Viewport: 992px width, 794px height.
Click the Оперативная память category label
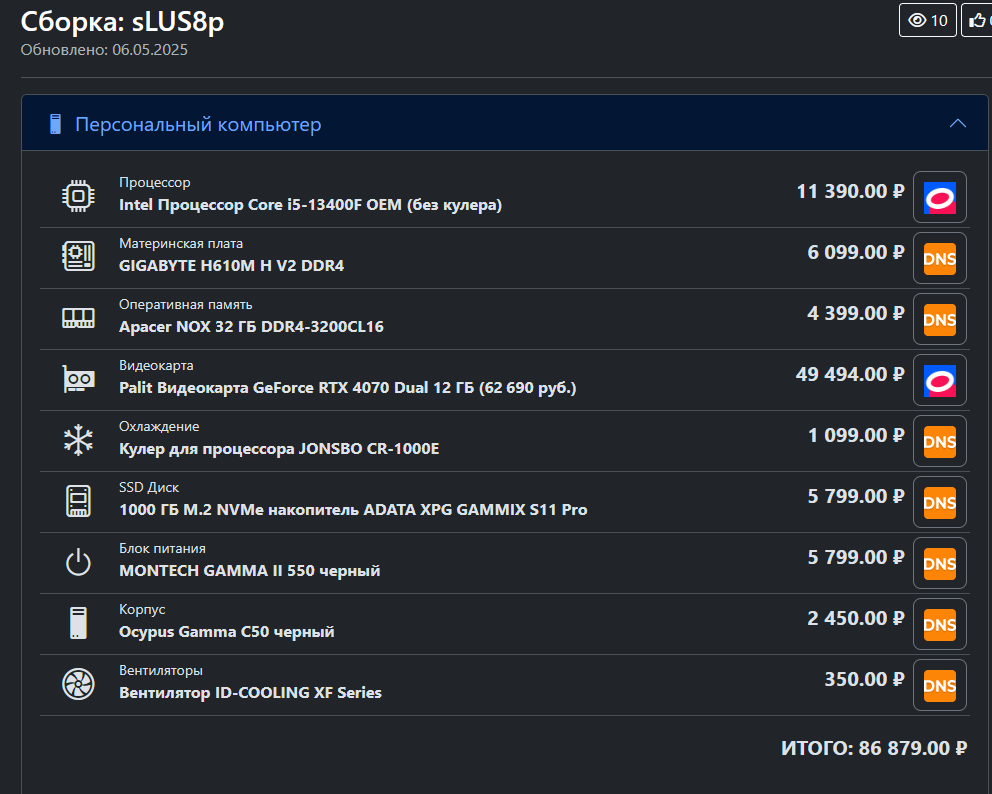pos(185,305)
